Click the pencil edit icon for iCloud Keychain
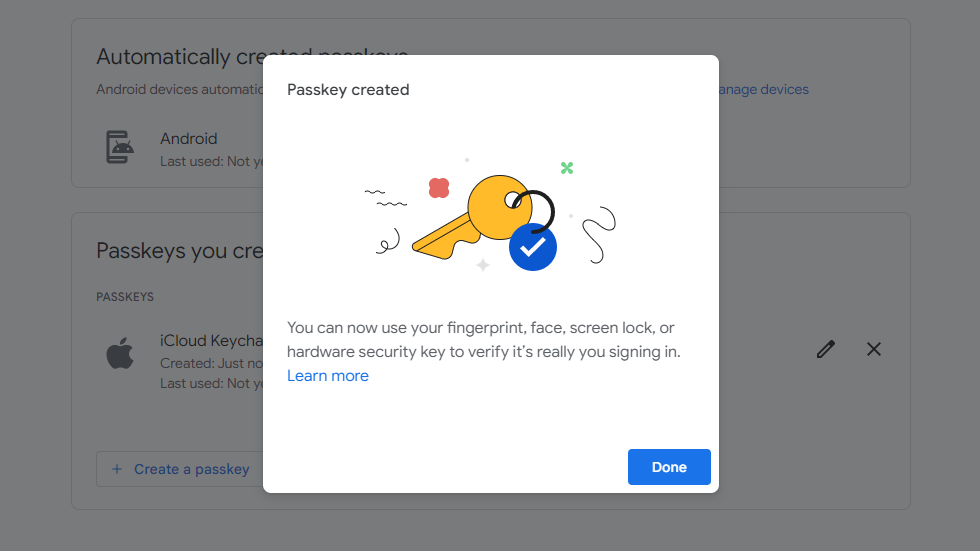 point(826,349)
